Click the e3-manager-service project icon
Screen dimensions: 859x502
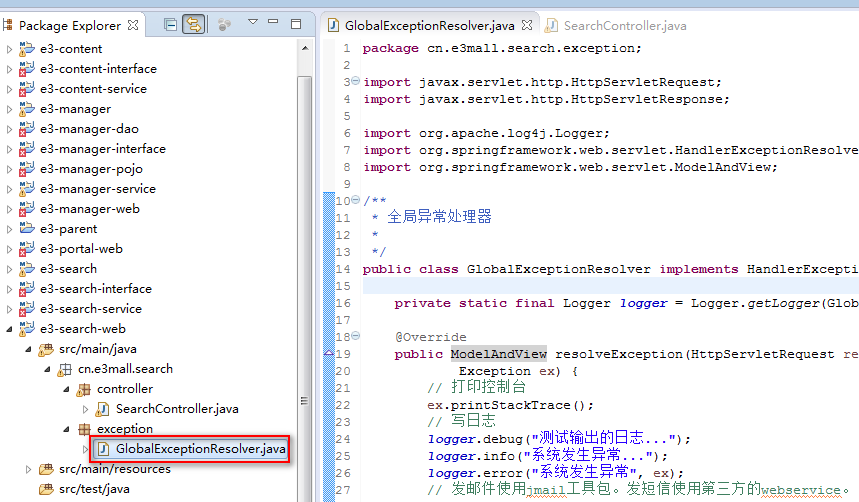point(27,189)
